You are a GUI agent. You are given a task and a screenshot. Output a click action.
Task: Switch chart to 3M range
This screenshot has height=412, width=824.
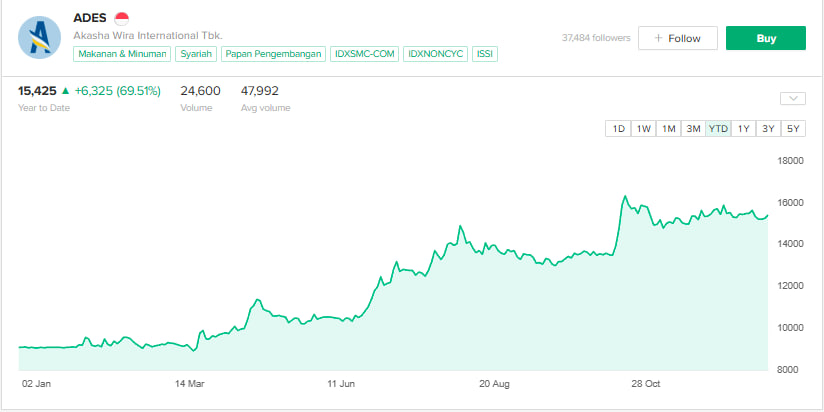[x=693, y=128]
